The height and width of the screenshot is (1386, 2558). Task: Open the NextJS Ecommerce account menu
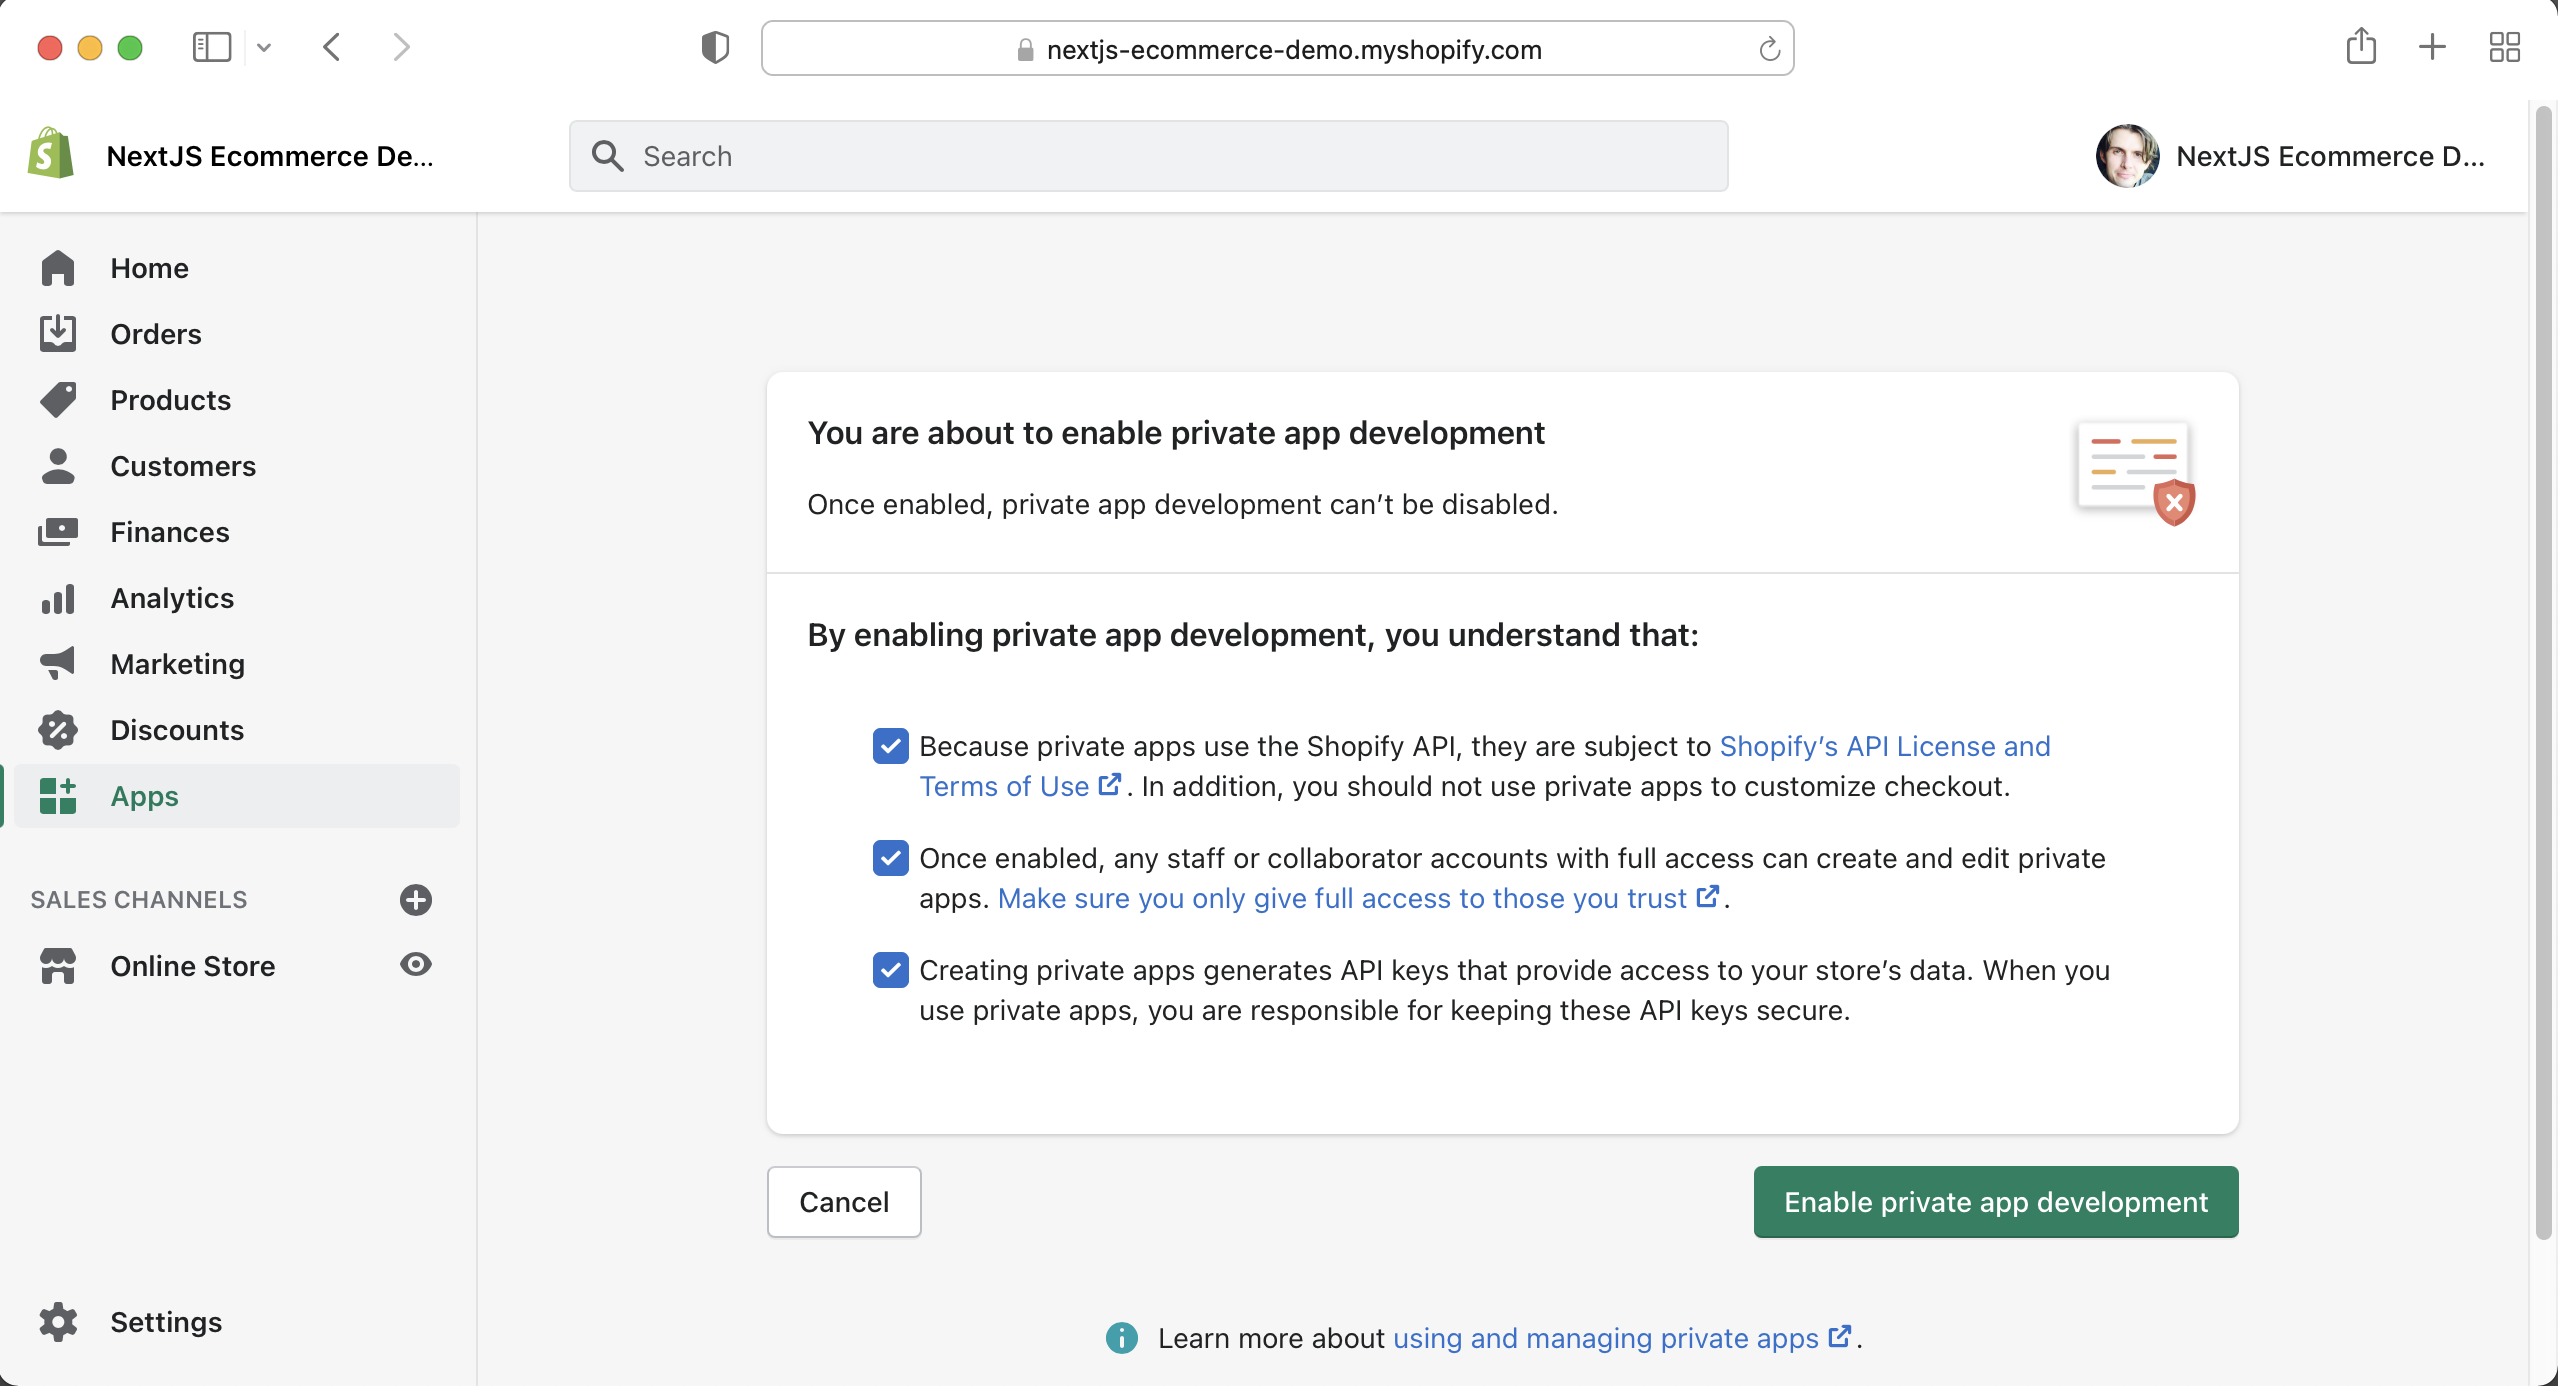pyautogui.click(x=2292, y=156)
